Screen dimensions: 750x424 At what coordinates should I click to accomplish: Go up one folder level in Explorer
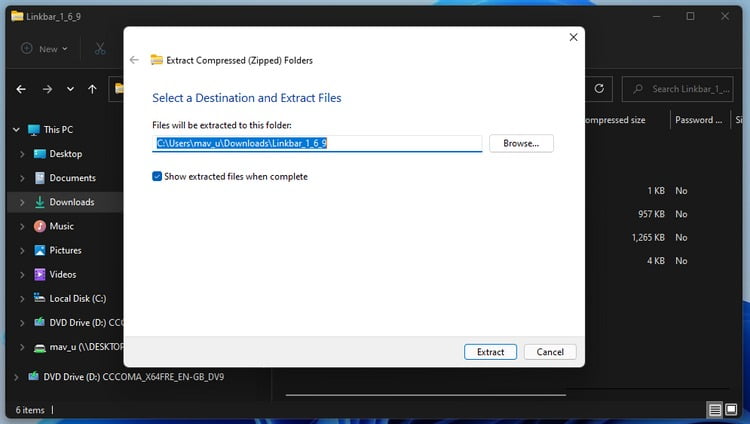click(x=92, y=89)
